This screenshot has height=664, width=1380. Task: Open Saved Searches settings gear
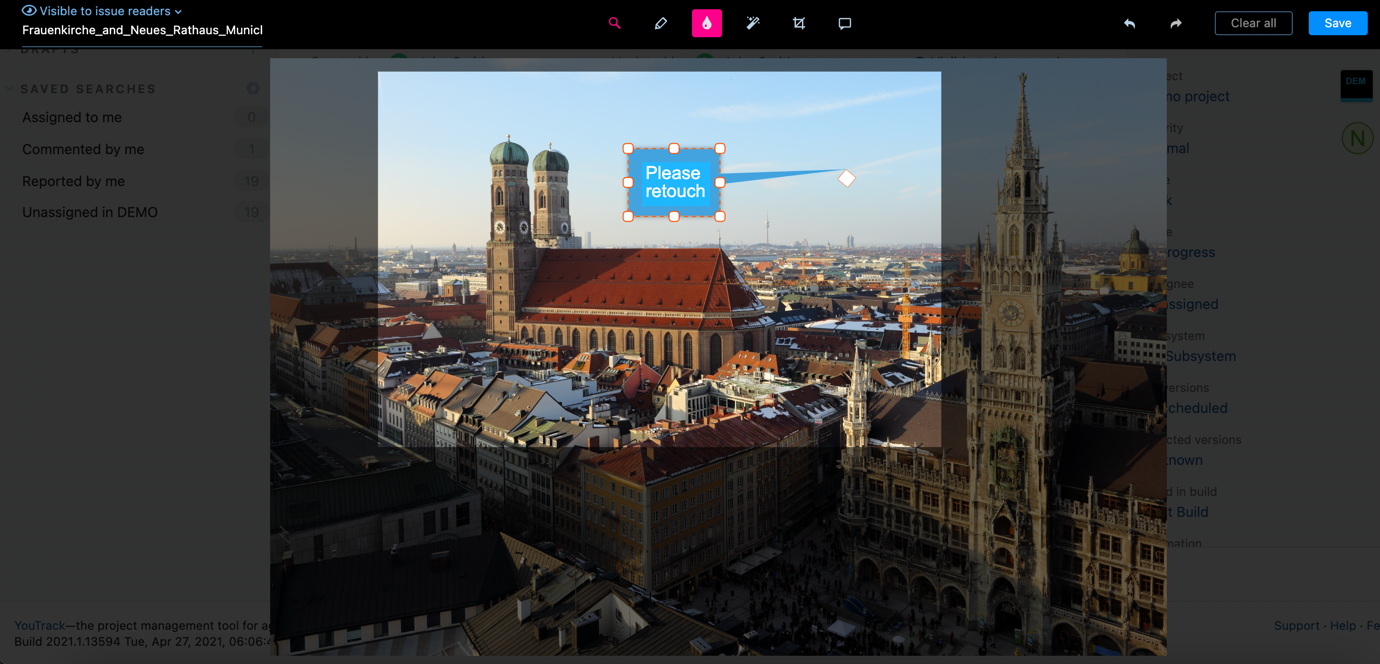point(253,88)
